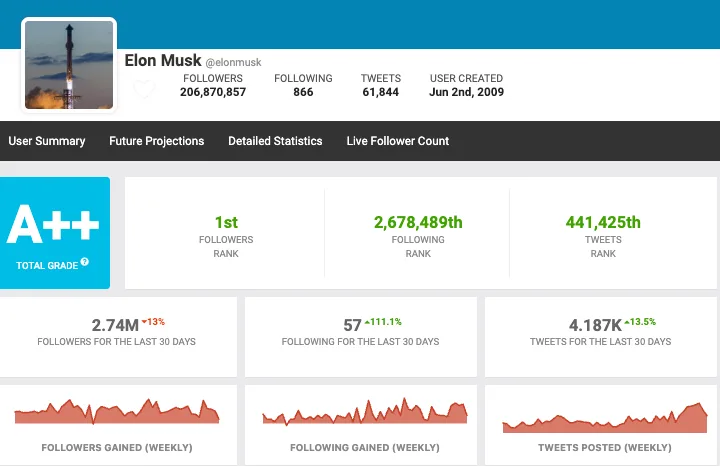Click the 206,870,857 followers count
The height and width of the screenshot is (466, 720).
point(213,92)
